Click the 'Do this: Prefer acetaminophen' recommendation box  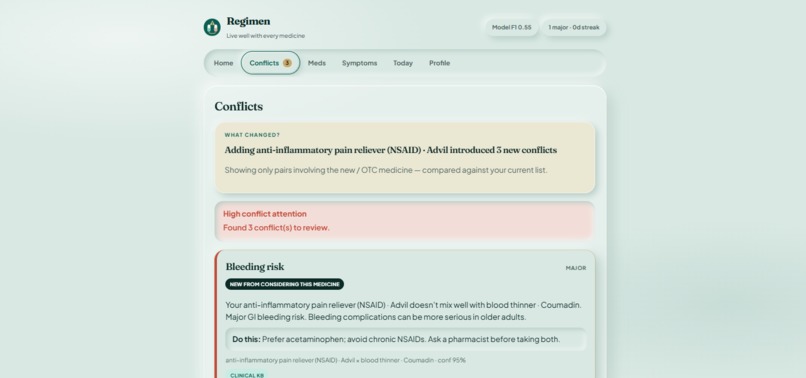click(x=406, y=339)
